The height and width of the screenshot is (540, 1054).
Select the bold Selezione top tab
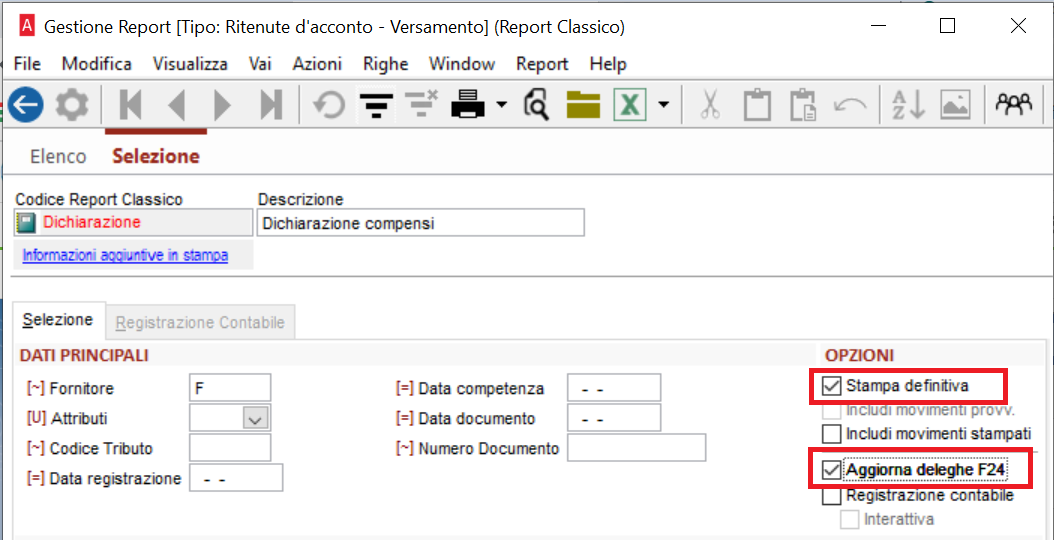(x=156, y=157)
